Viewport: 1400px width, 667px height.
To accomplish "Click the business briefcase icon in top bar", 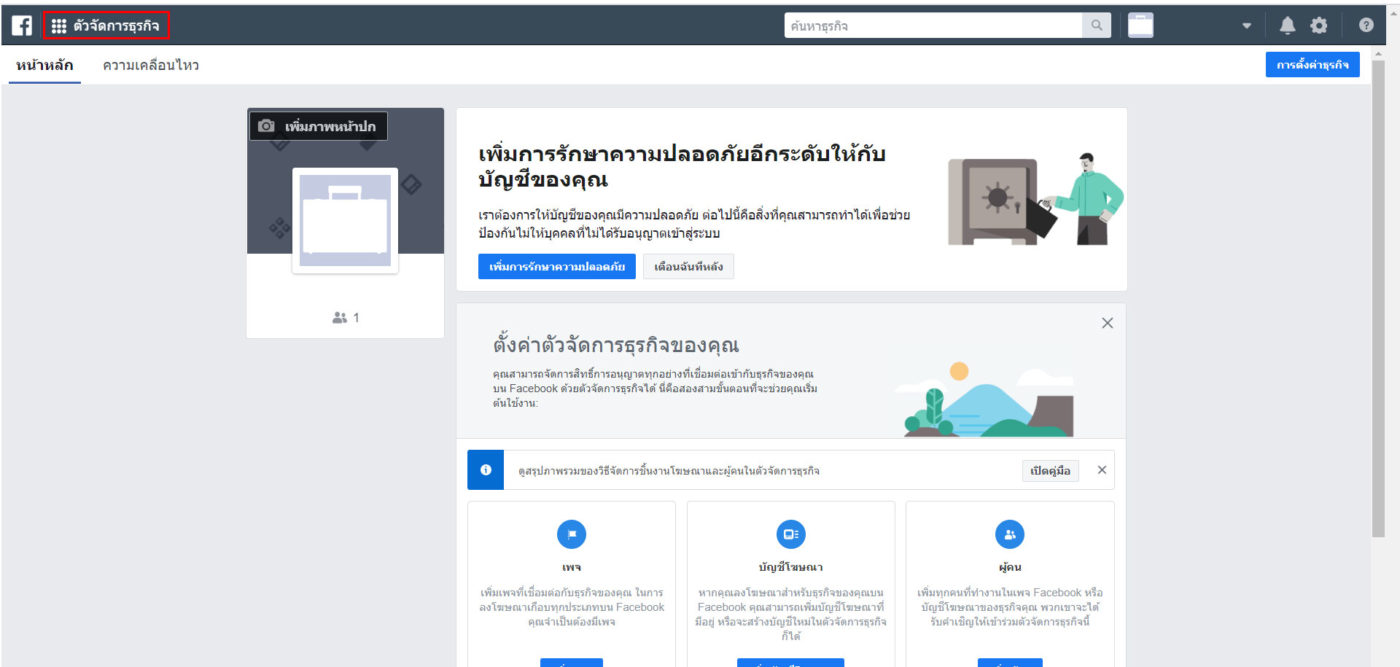I will tap(1140, 26).
